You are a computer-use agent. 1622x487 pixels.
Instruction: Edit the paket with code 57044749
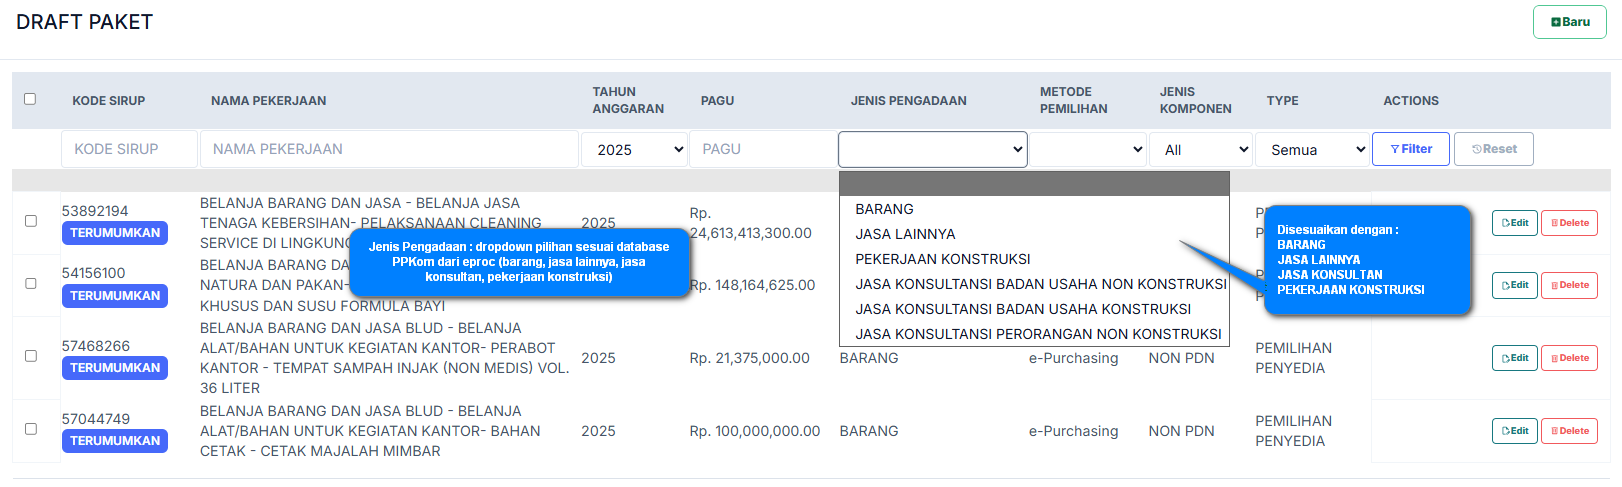(x=1514, y=431)
